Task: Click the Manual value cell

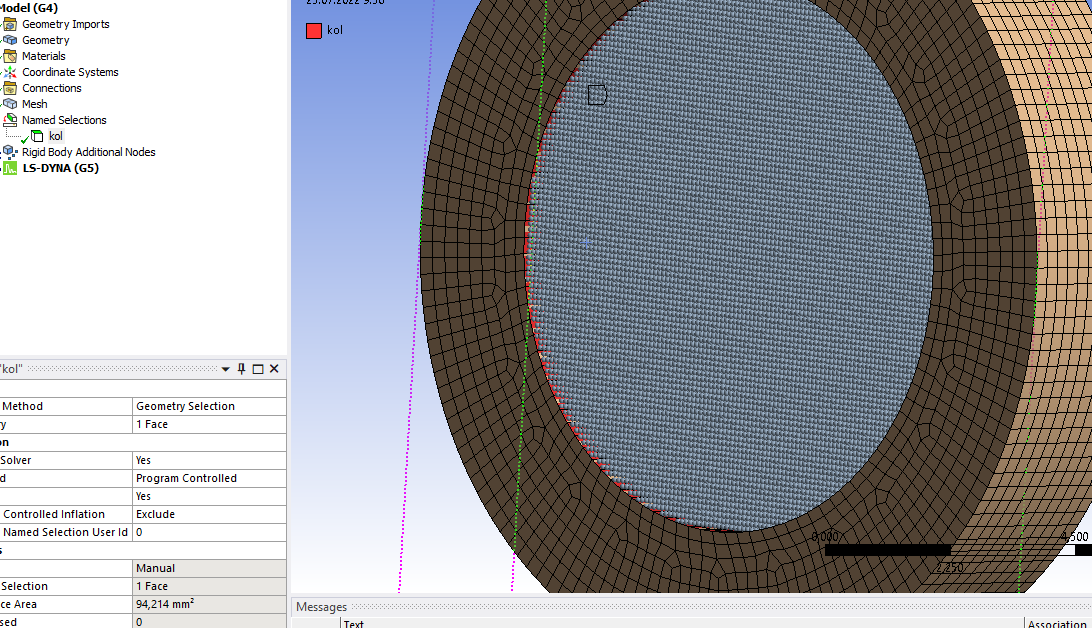Action: pos(210,569)
